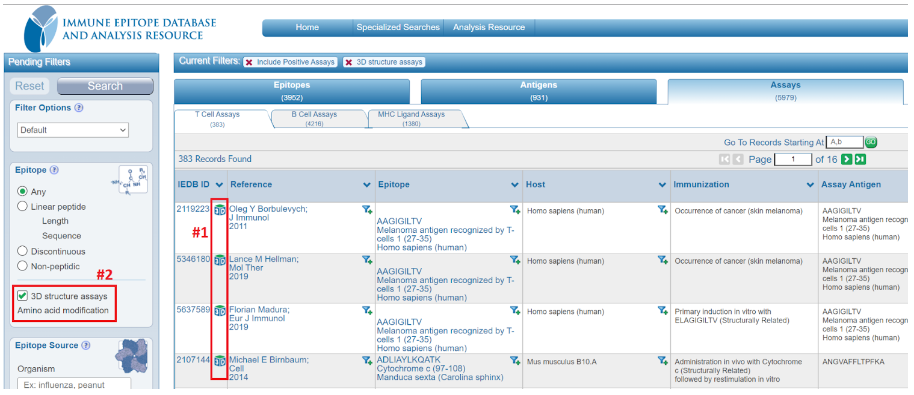Jump to last results page
The height and width of the screenshot is (395, 914).
click(860, 159)
